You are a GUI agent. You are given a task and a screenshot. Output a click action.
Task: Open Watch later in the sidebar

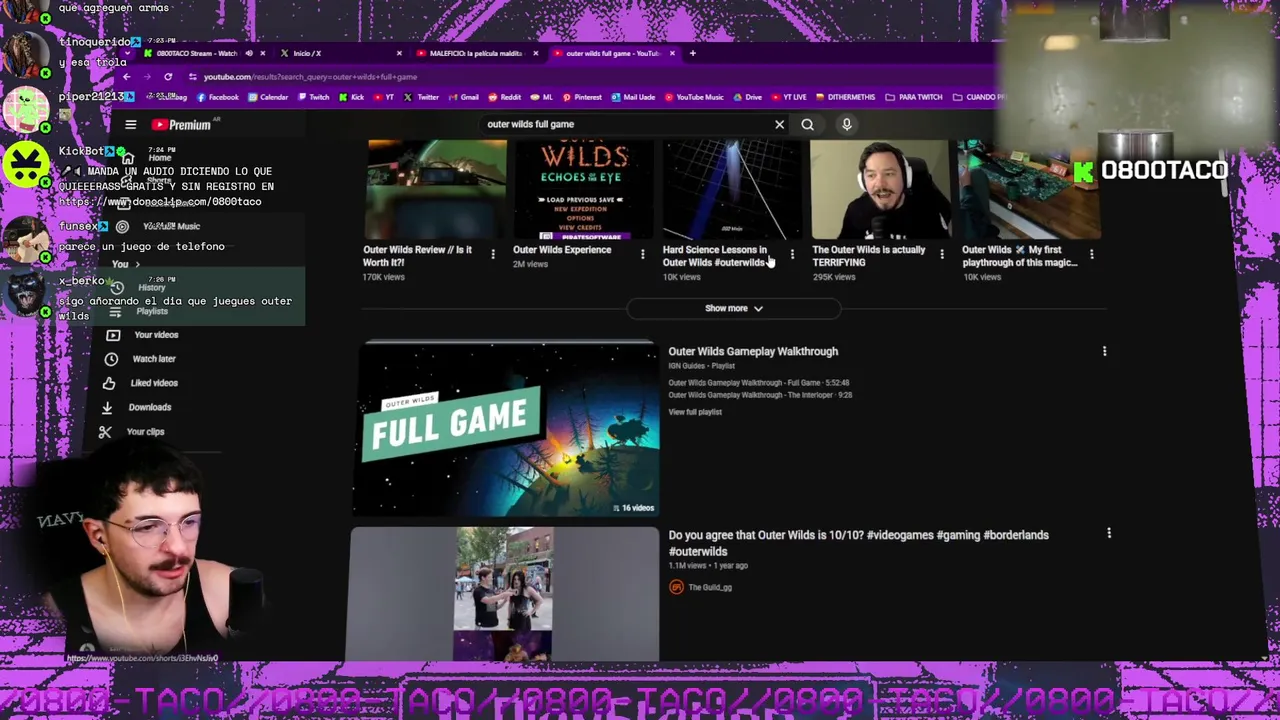154,359
